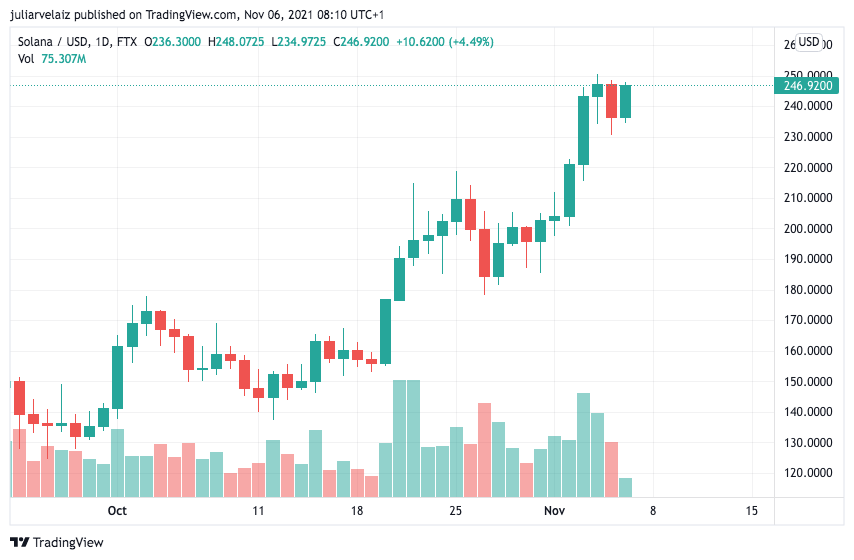Click the Nov date marker on time axis
Viewport: 854px width, 560px height.
point(554,510)
